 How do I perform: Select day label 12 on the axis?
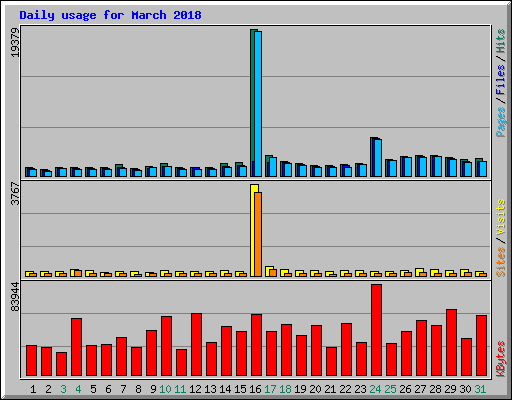coord(195,389)
